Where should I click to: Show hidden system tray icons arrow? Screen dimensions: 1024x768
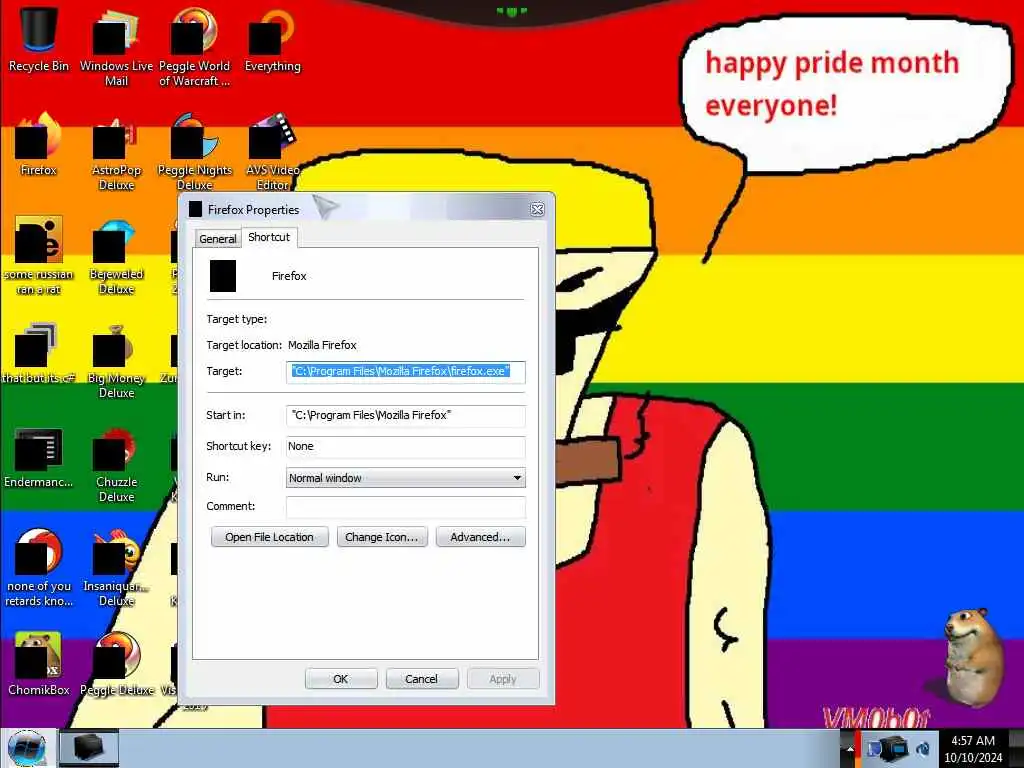click(x=850, y=748)
